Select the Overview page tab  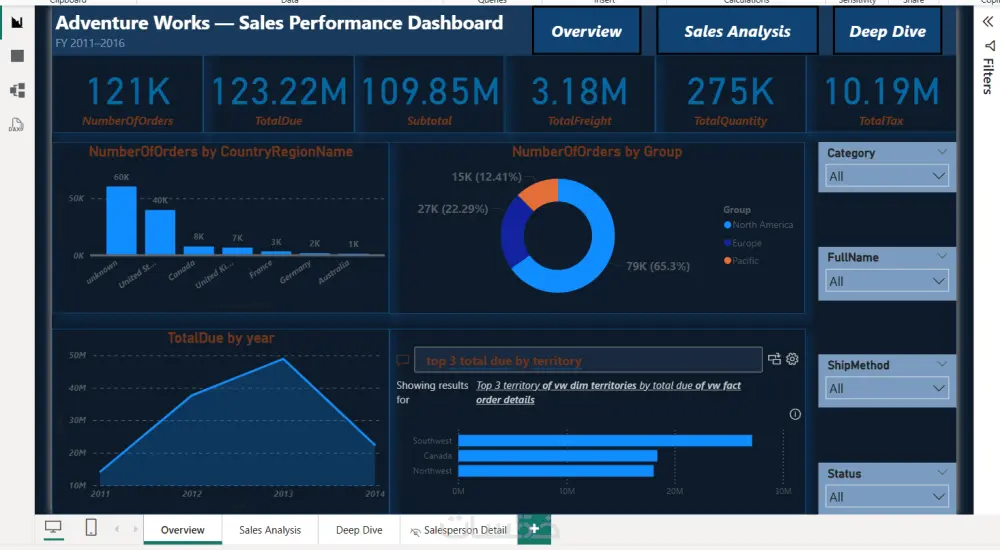tap(182, 530)
